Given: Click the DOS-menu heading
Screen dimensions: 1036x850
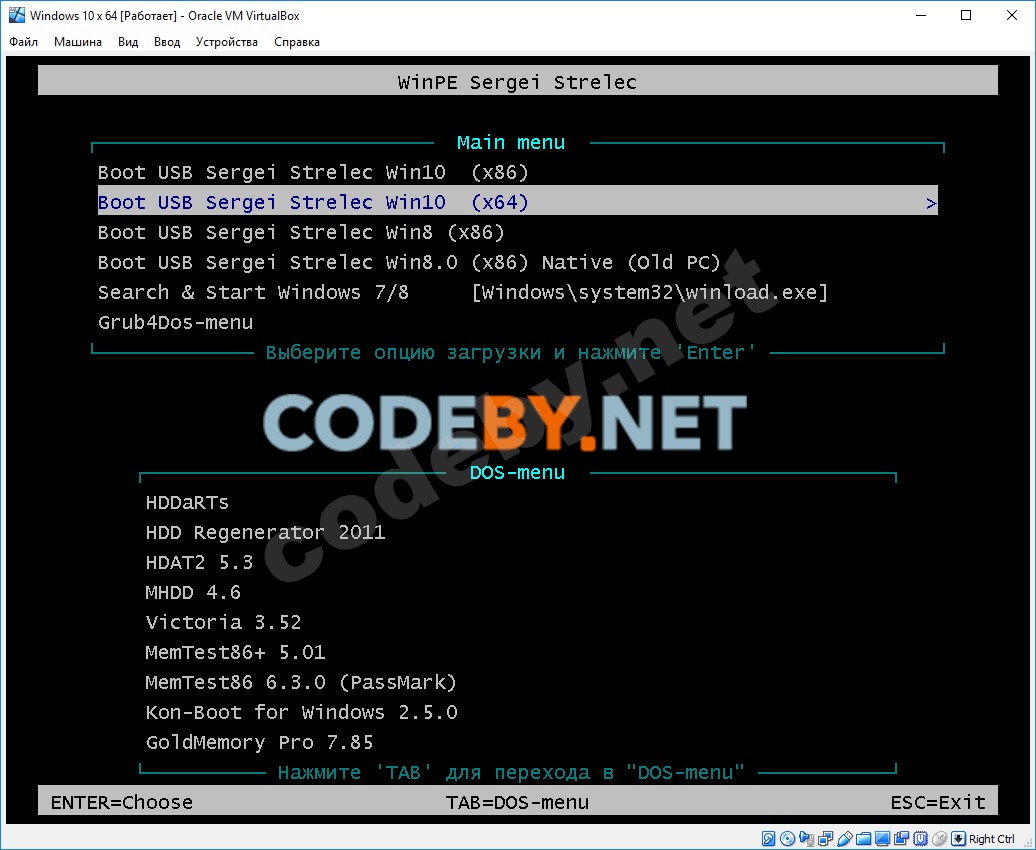Looking at the screenshot, I should (x=517, y=473).
